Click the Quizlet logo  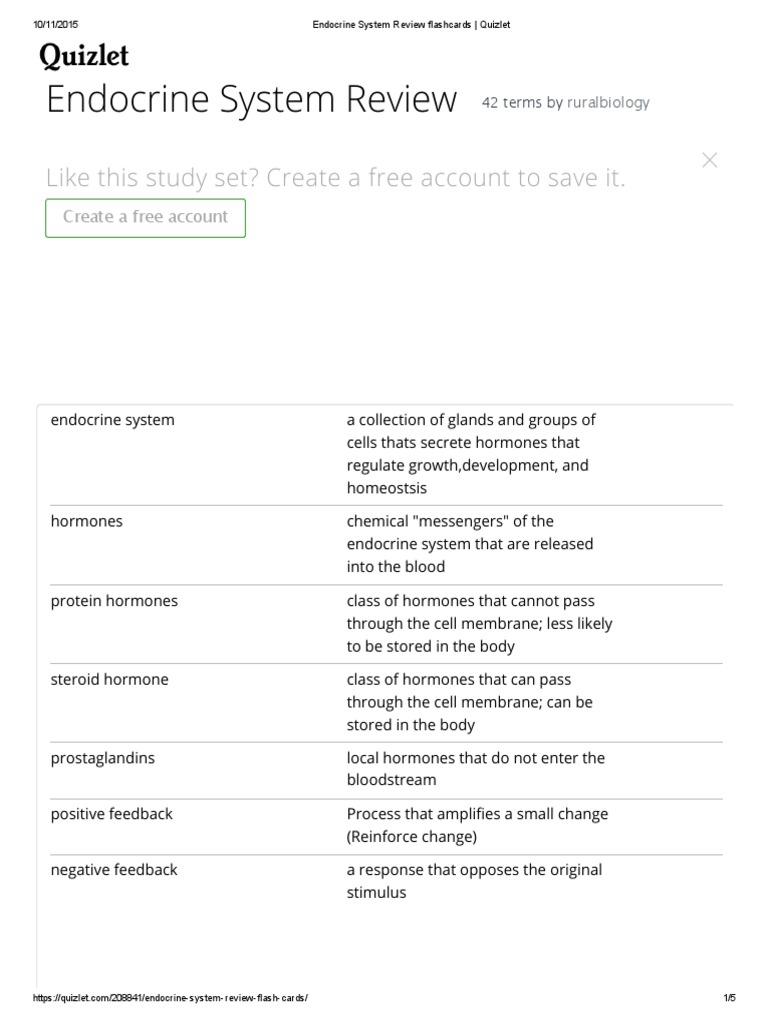pyautogui.click(x=85, y=57)
